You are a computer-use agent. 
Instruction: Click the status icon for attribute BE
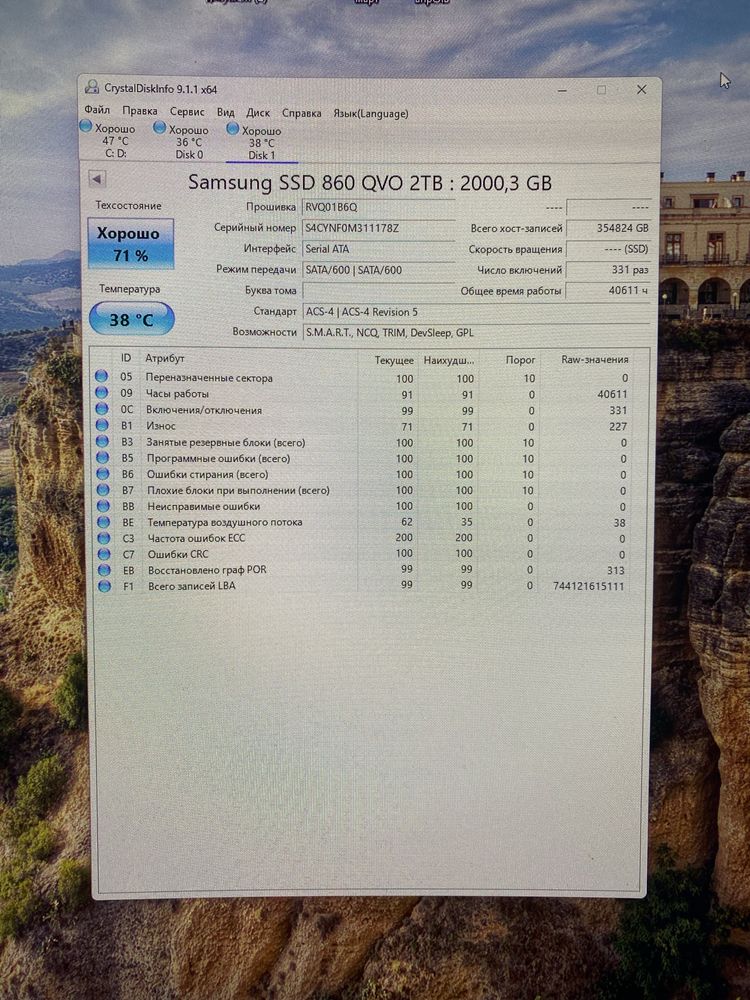tap(103, 521)
